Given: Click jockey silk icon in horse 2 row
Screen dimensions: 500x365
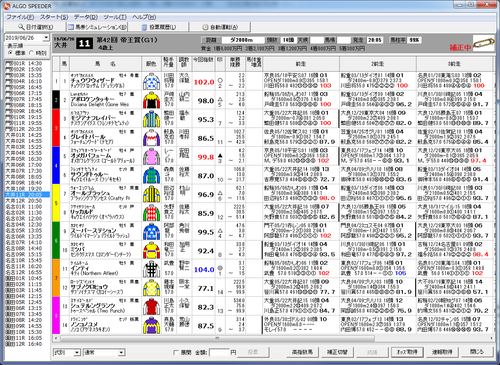Looking at the screenshot, I should click(151, 100).
